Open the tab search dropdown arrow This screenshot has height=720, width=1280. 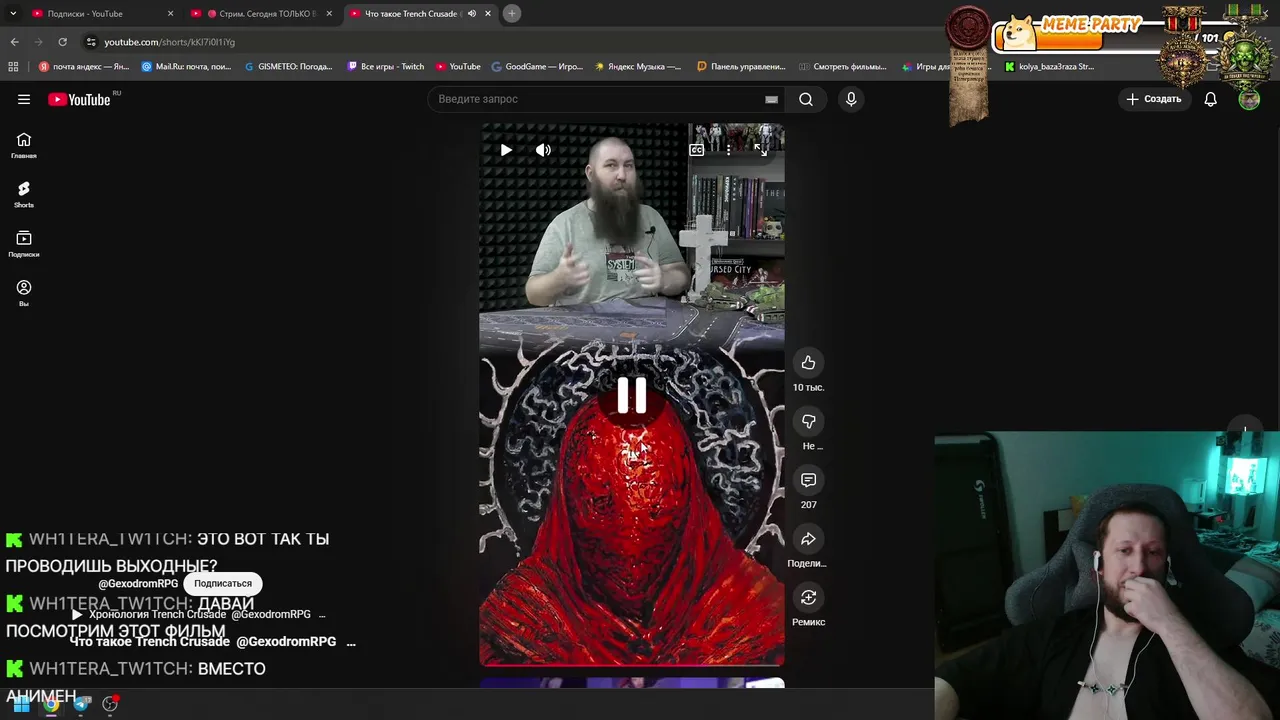click(13, 13)
